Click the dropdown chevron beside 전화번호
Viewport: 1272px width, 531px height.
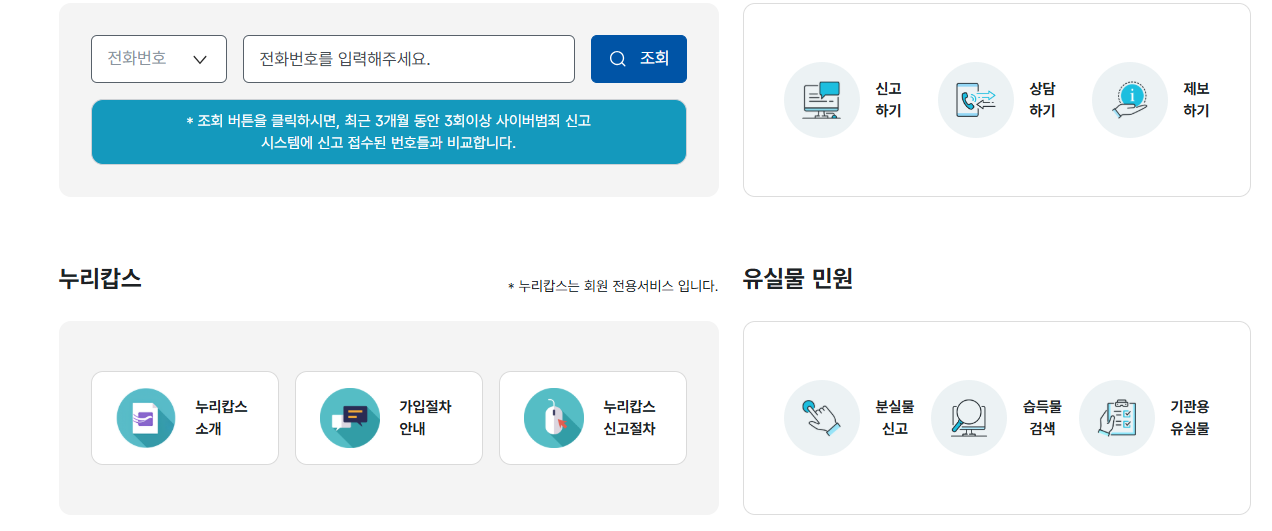click(x=200, y=60)
